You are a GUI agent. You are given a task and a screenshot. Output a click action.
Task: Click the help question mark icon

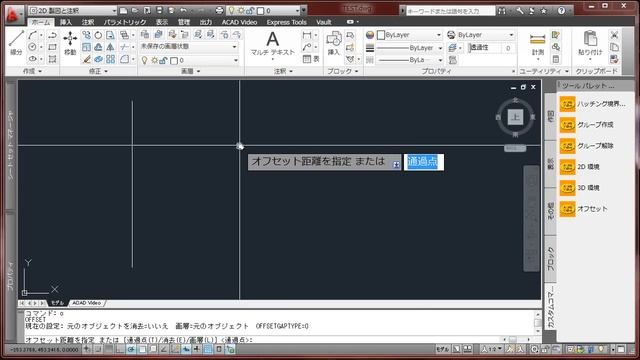tap(562, 11)
